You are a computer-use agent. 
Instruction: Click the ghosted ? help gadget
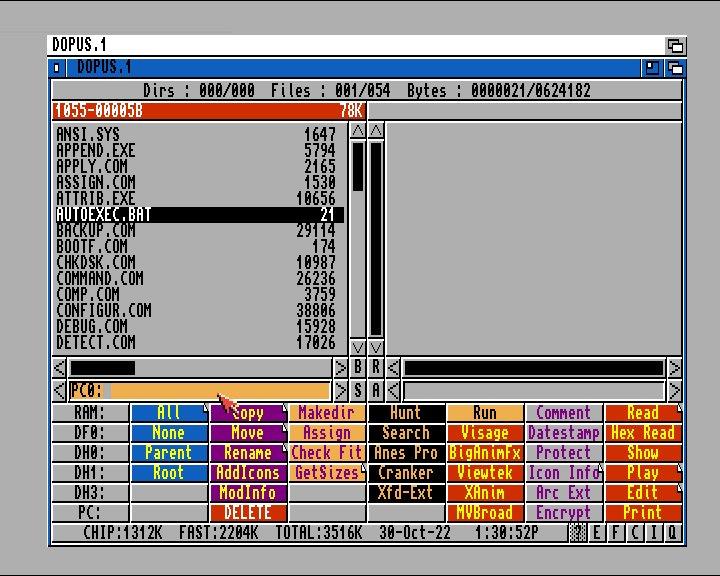click(x=577, y=533)
